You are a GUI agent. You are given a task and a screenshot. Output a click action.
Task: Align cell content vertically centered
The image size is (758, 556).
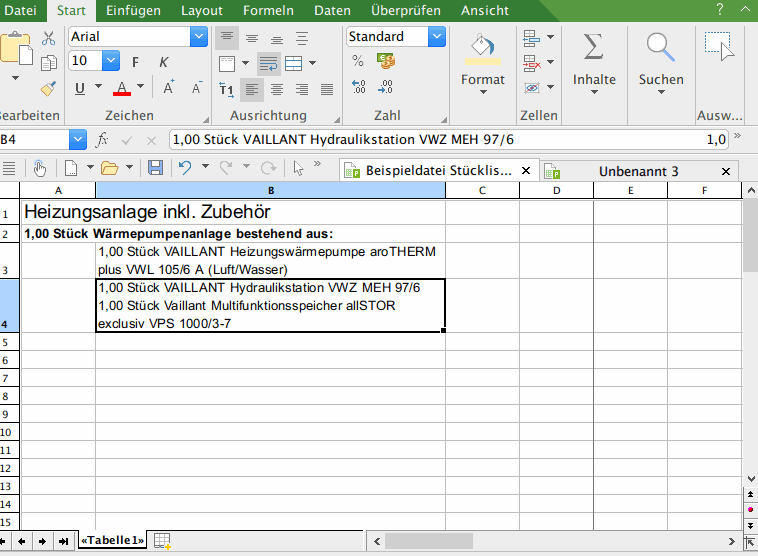(252, 38)
